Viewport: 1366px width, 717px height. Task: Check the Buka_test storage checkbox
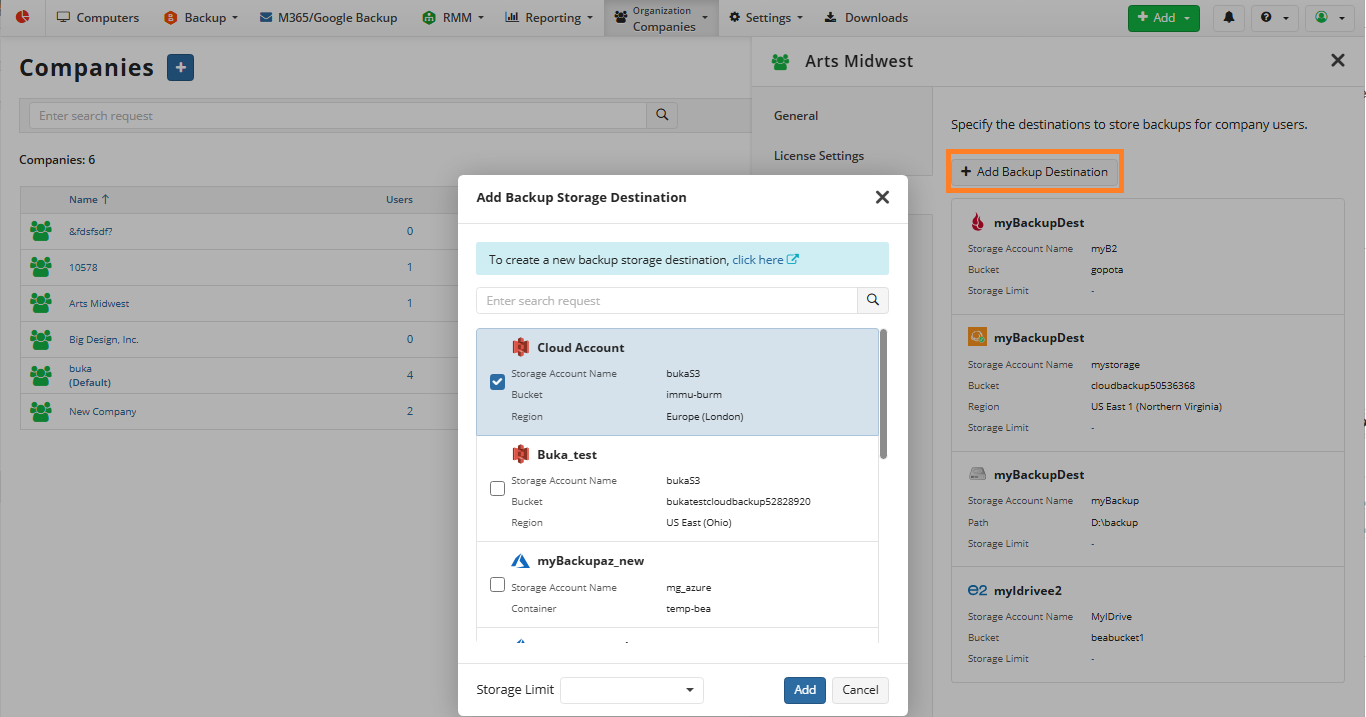coord(497,489)
